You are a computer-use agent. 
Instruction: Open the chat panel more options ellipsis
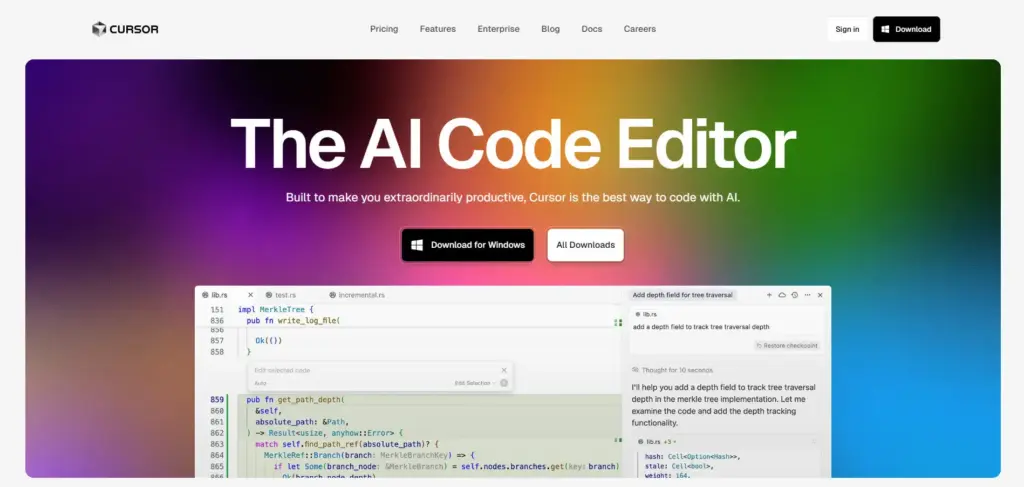tap(807, 295)
